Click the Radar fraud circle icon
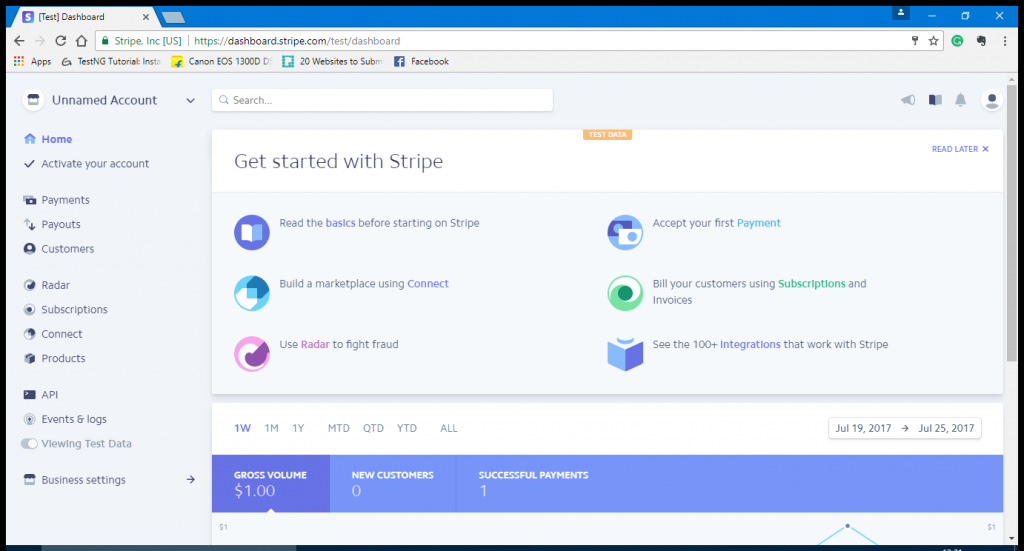 252,354
